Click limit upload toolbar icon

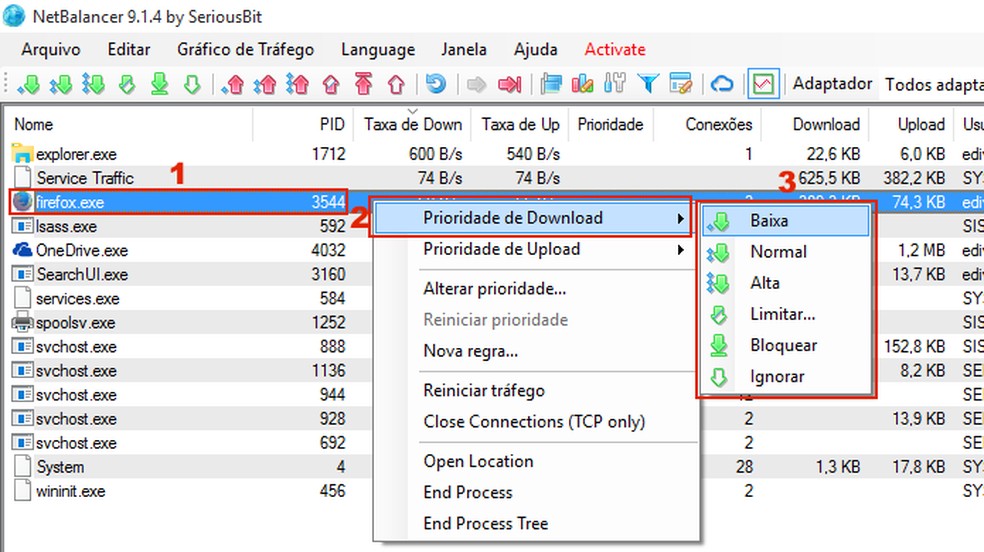click(331, 83)
